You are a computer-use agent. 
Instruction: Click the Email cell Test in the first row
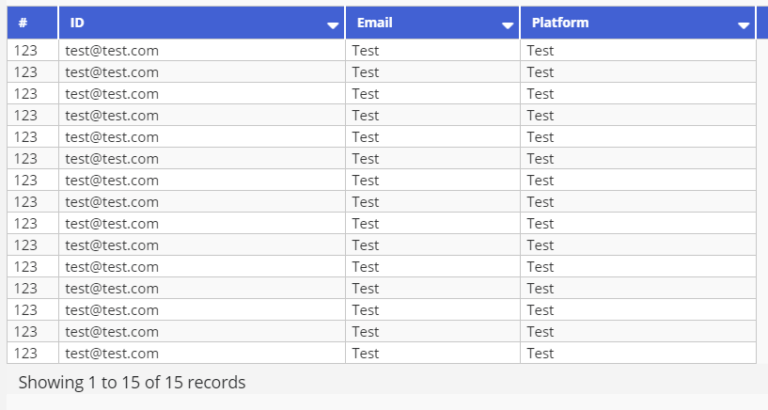click(365, 50)
